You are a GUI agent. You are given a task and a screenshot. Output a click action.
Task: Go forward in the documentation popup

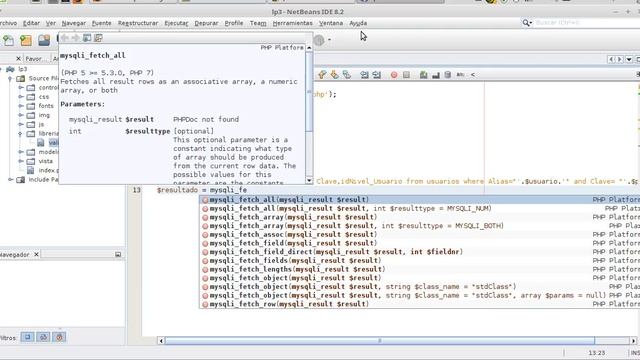pos(76,38)
